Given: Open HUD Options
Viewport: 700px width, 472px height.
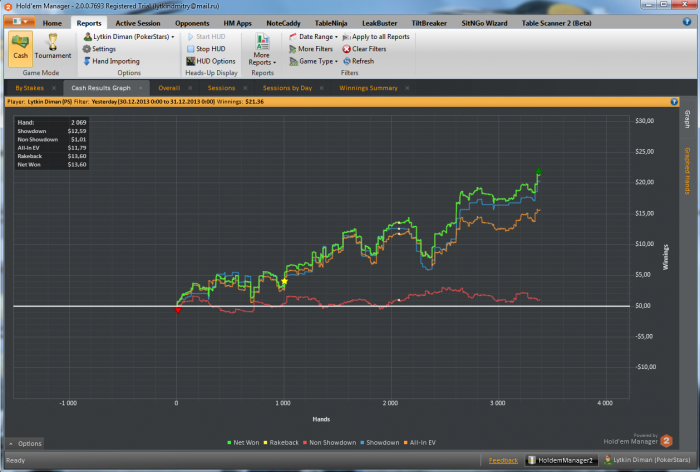Looking at the screenshot, I should [x=211, y=61].
